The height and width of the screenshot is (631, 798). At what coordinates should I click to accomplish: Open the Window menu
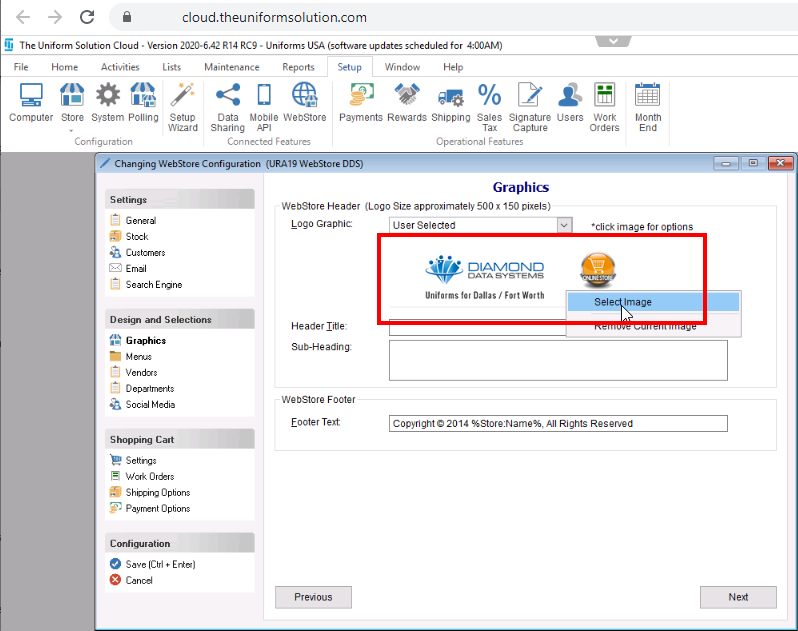click(x=402, y=67)
